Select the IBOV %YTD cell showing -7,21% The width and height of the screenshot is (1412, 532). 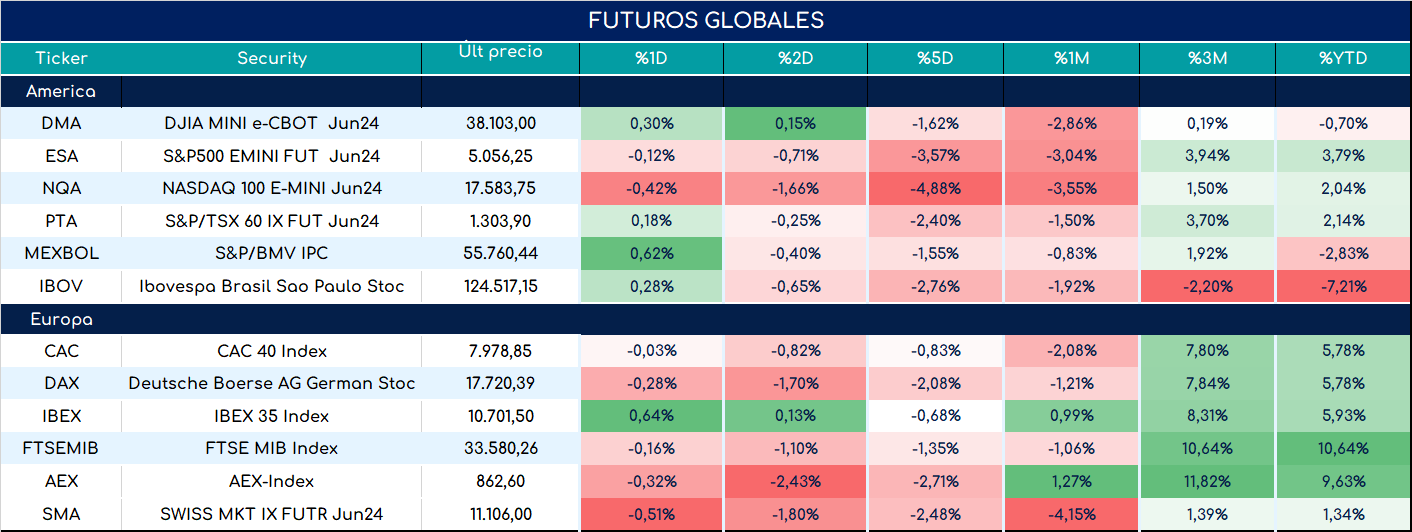1343,287
